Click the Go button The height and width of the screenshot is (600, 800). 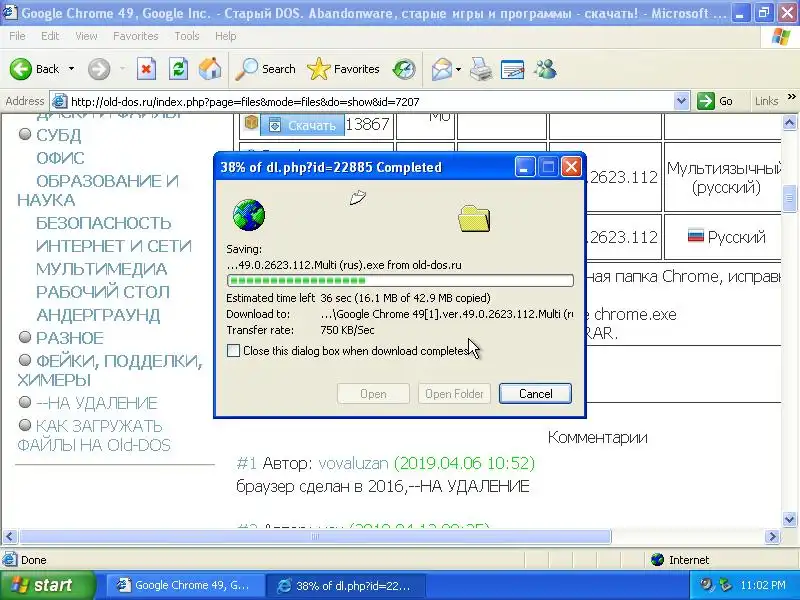[716, 101]
